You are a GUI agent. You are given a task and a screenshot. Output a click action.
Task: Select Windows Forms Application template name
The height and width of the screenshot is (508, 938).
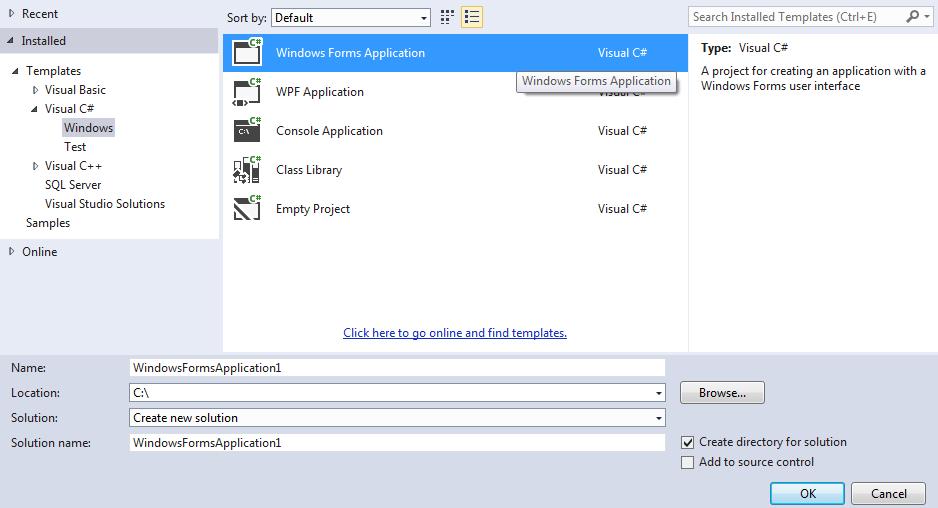[x=350, y=53]
